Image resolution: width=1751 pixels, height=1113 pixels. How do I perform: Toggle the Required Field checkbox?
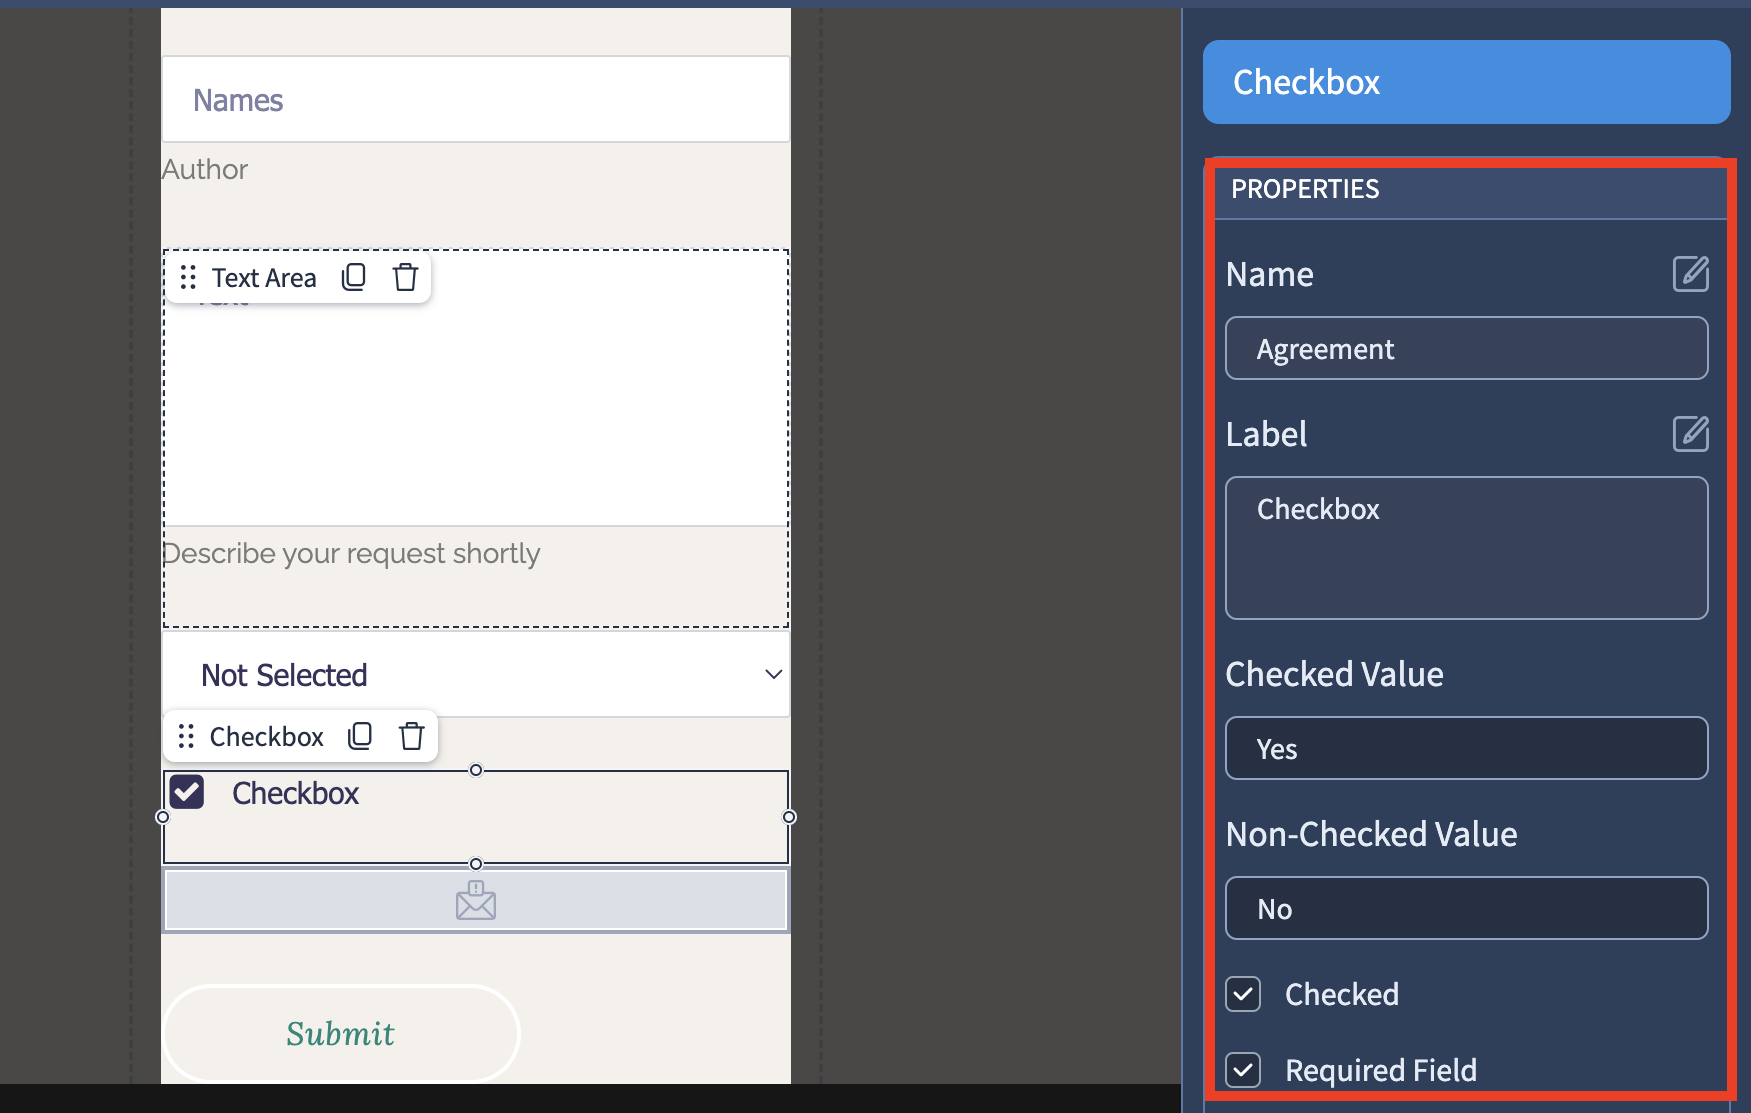(1243, 1070)
